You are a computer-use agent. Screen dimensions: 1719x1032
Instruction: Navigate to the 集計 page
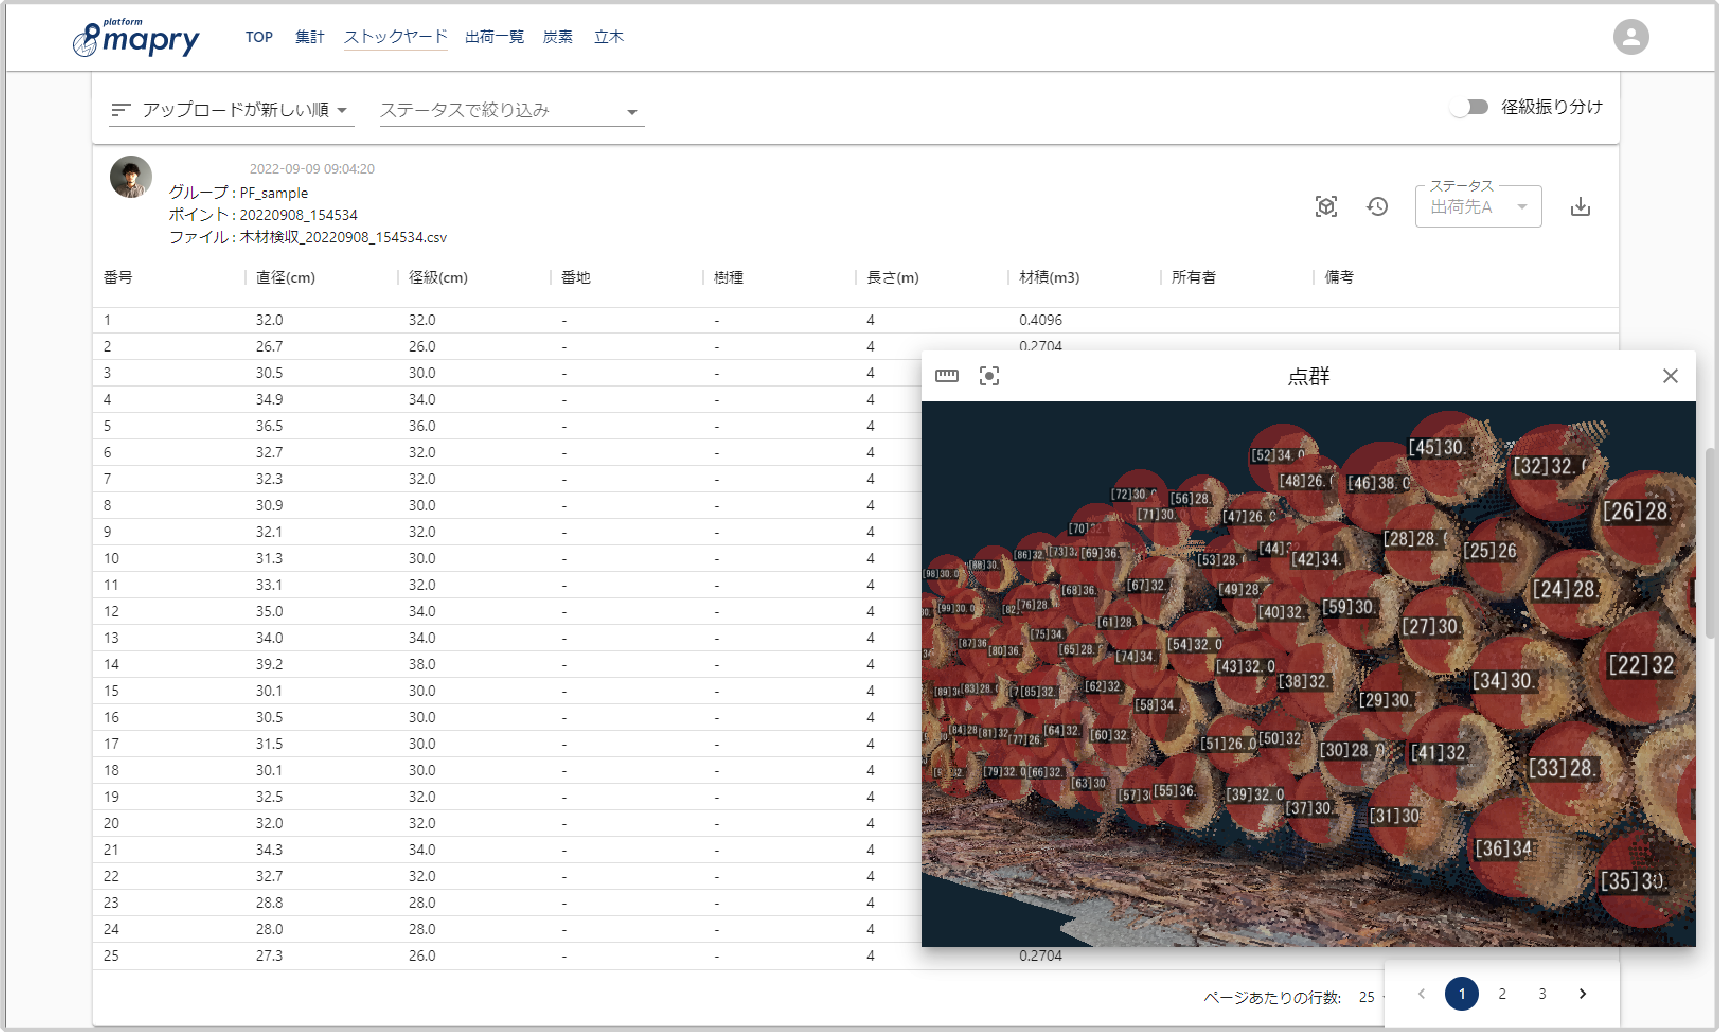pos(310,36)
